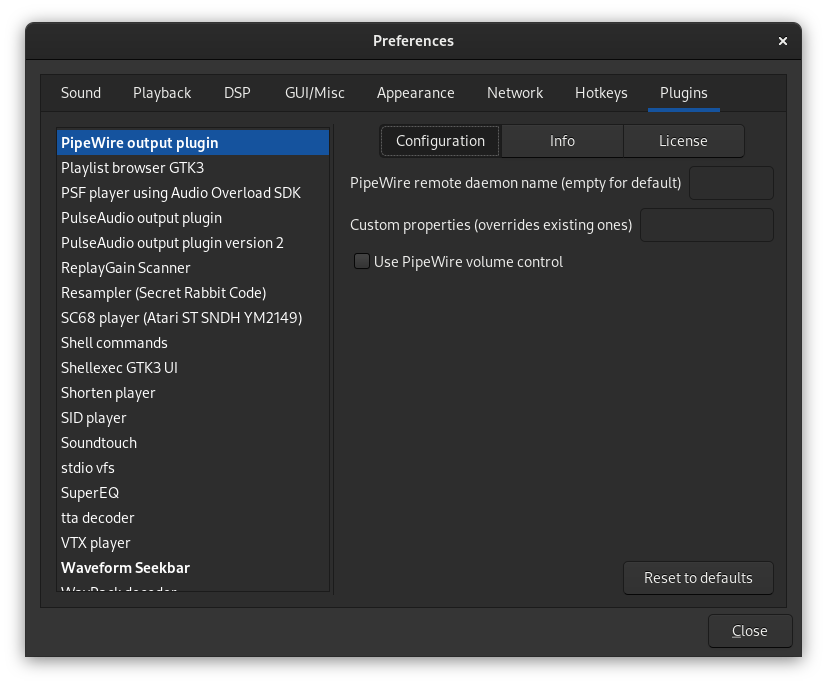
Task: Switch to the Network tab
Action: (x=515, y=93)
